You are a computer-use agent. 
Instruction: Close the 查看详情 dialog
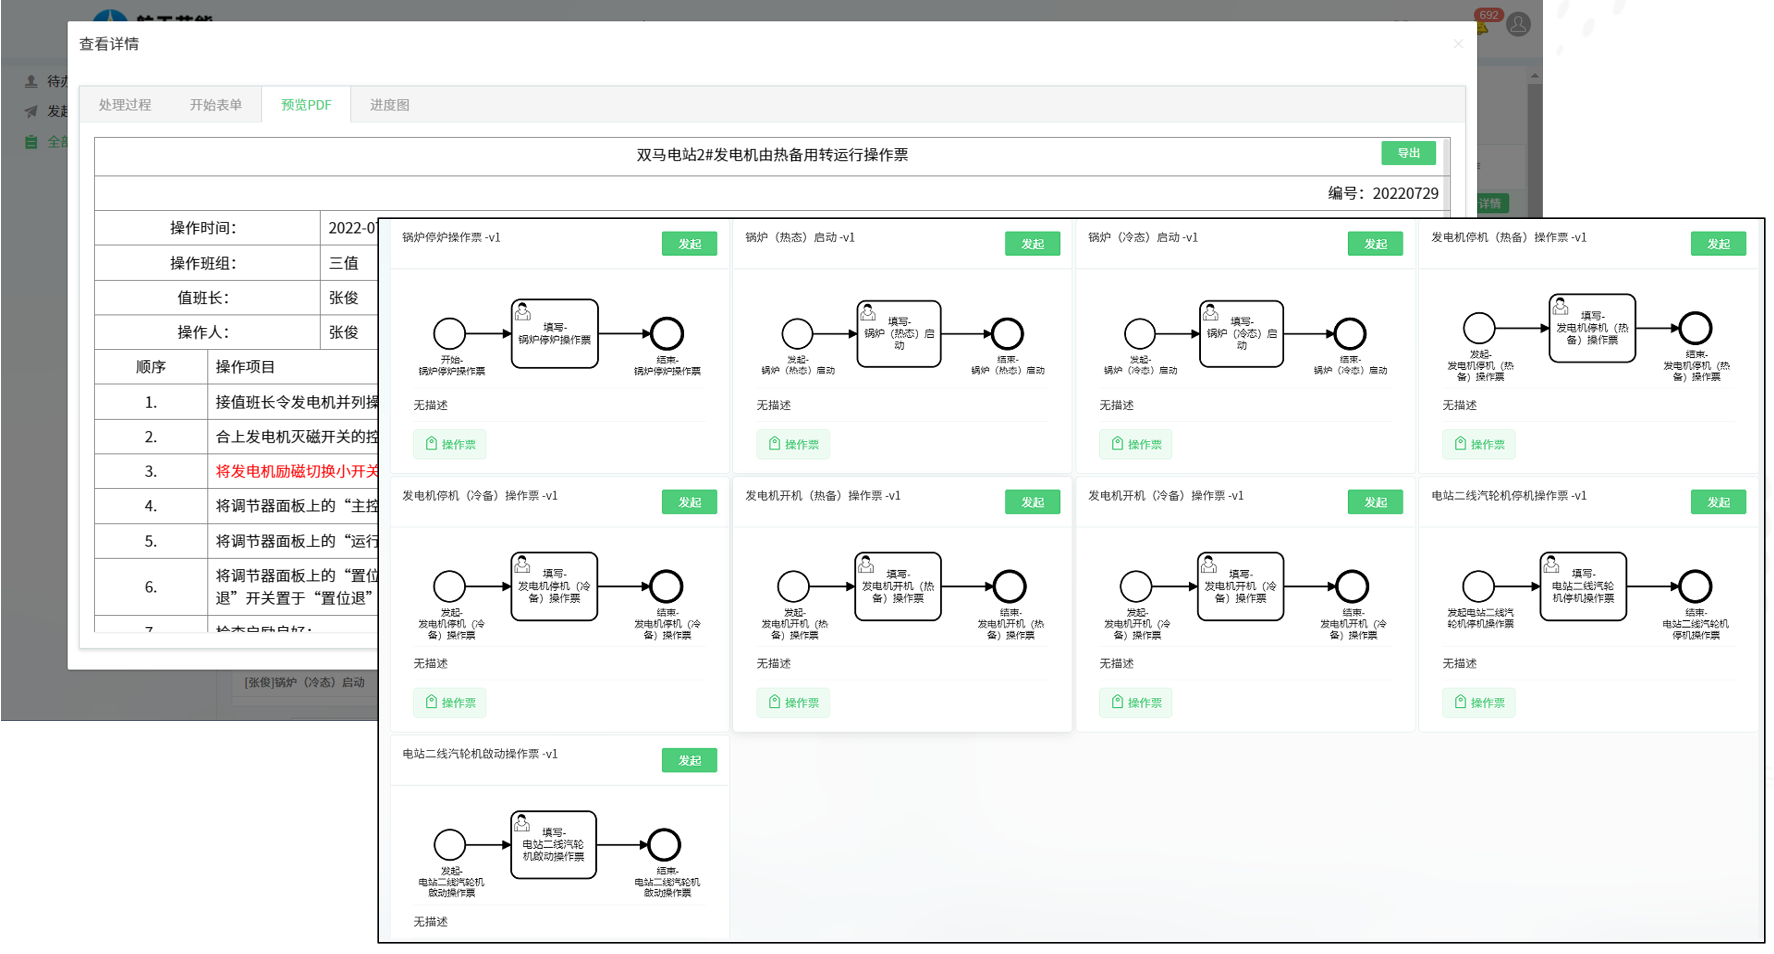point(1457,44)
